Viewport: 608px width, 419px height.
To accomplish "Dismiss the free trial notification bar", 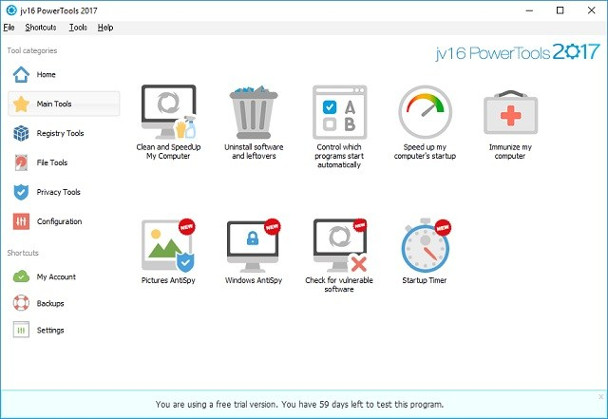I will (601, 397).
